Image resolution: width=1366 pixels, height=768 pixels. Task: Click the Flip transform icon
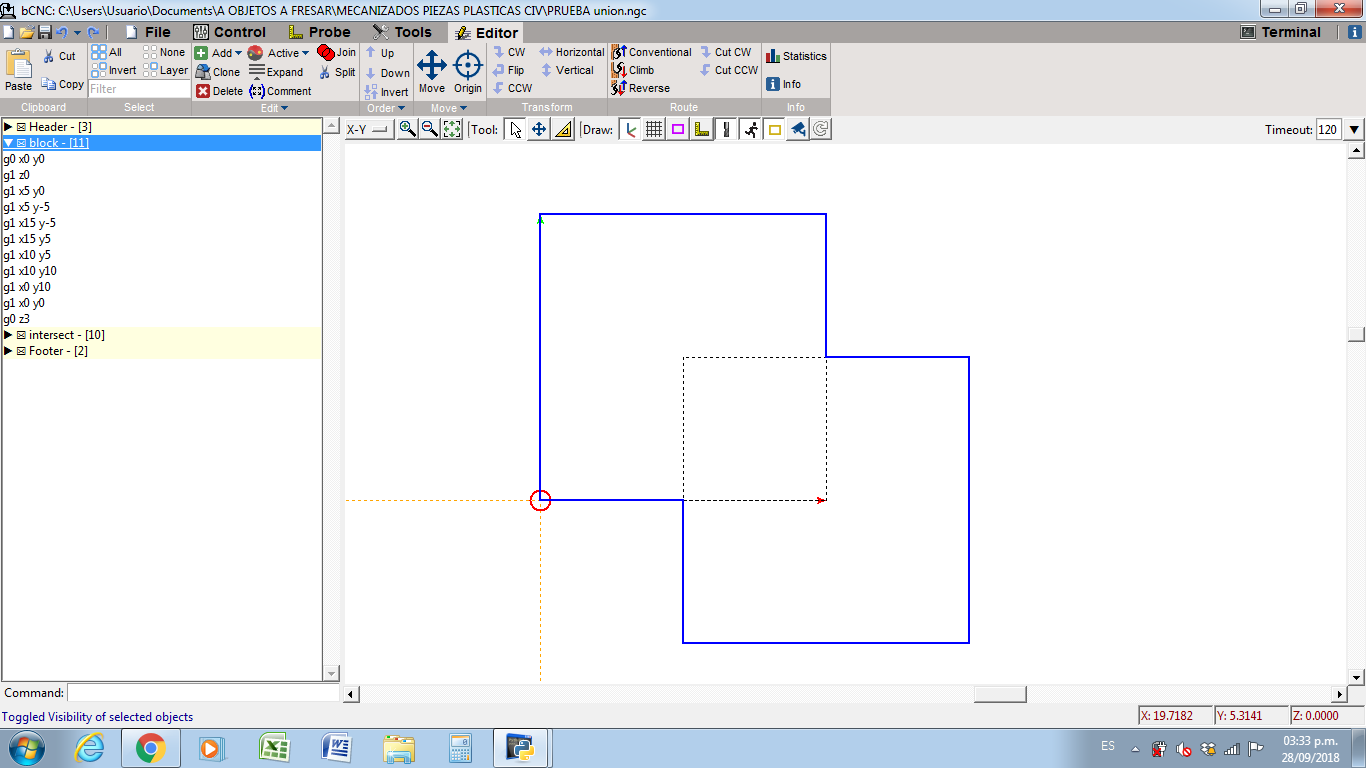pos(499,70)
